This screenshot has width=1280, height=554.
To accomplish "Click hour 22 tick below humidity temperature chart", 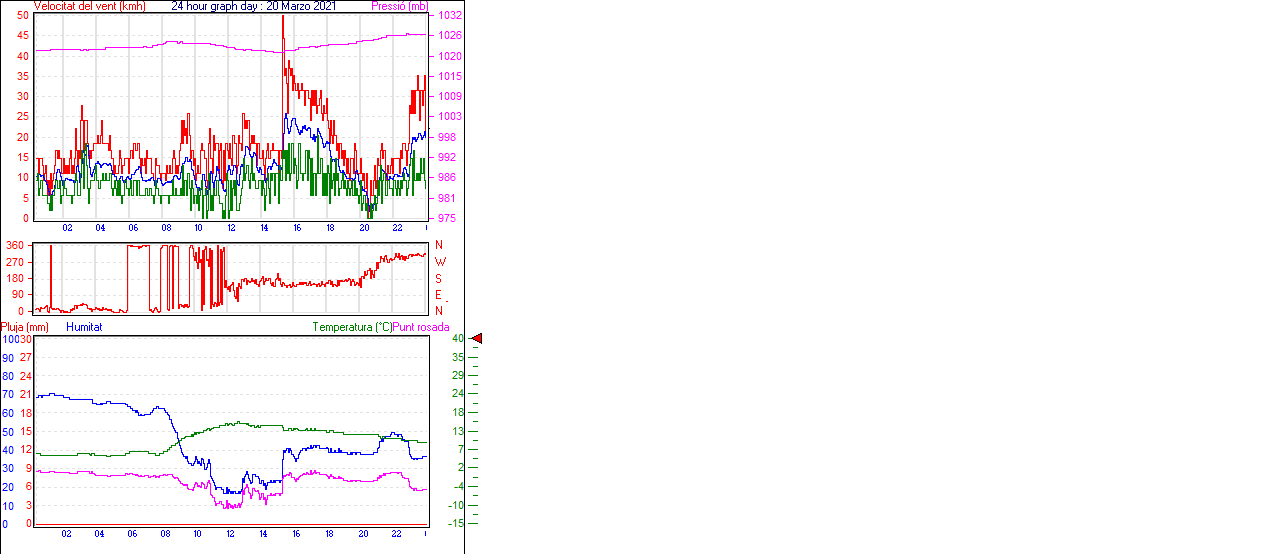I will coord(396,534).
